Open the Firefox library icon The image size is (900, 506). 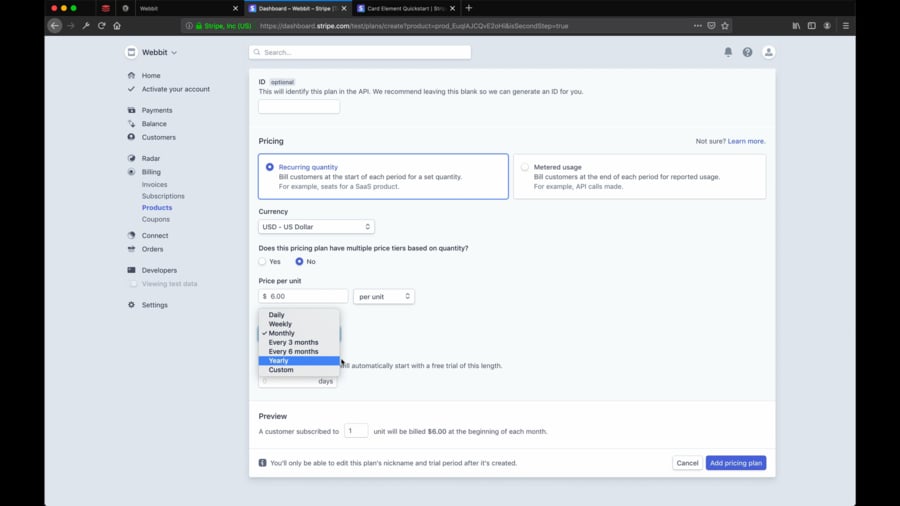click(x=796, y=26)
